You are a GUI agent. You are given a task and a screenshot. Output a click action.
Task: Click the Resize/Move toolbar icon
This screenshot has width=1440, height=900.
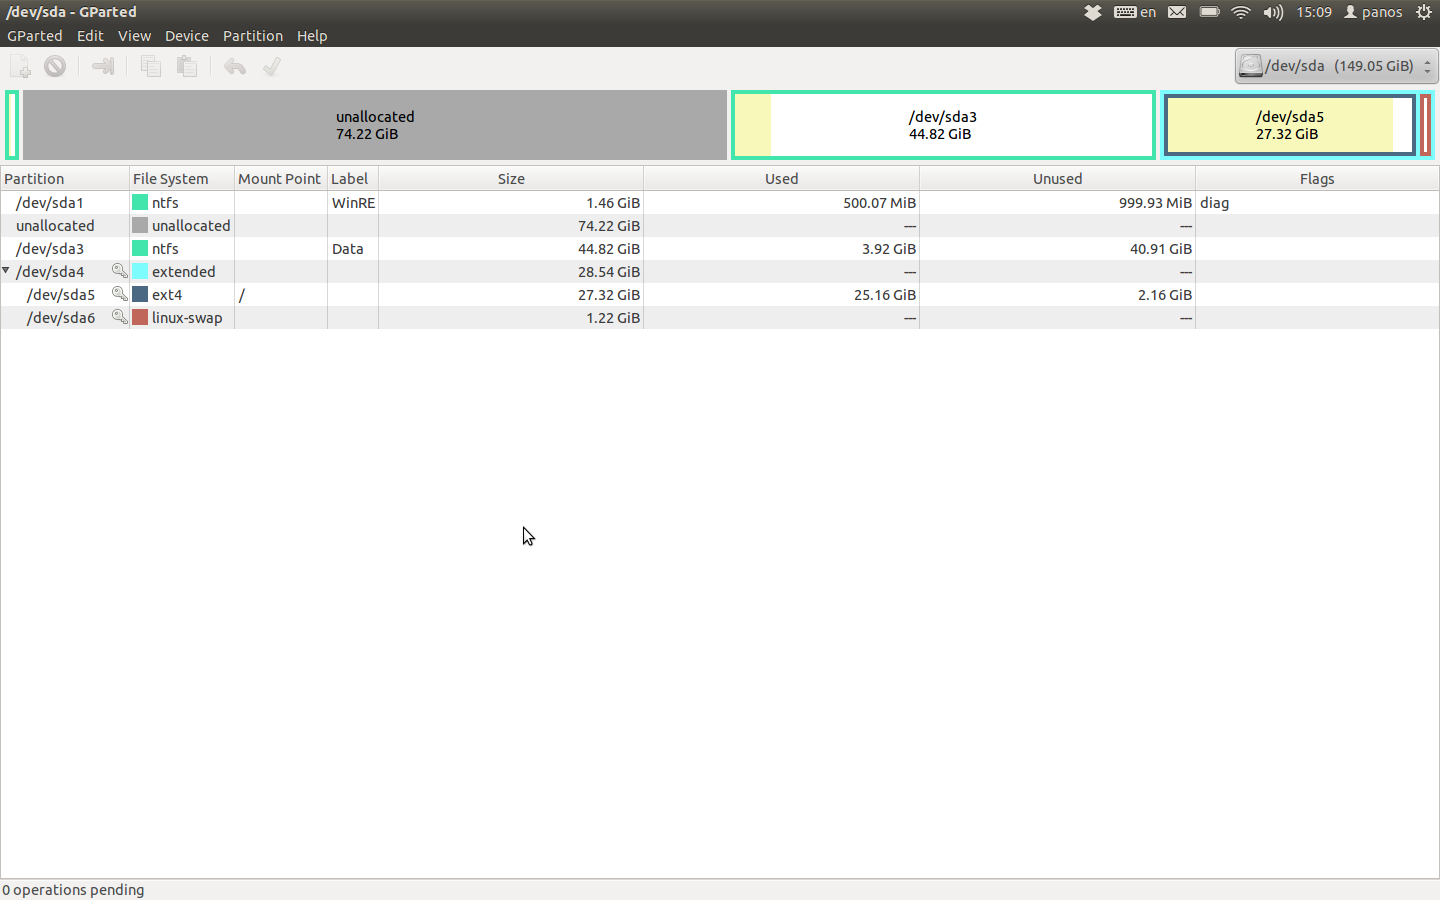coord(103,67)
